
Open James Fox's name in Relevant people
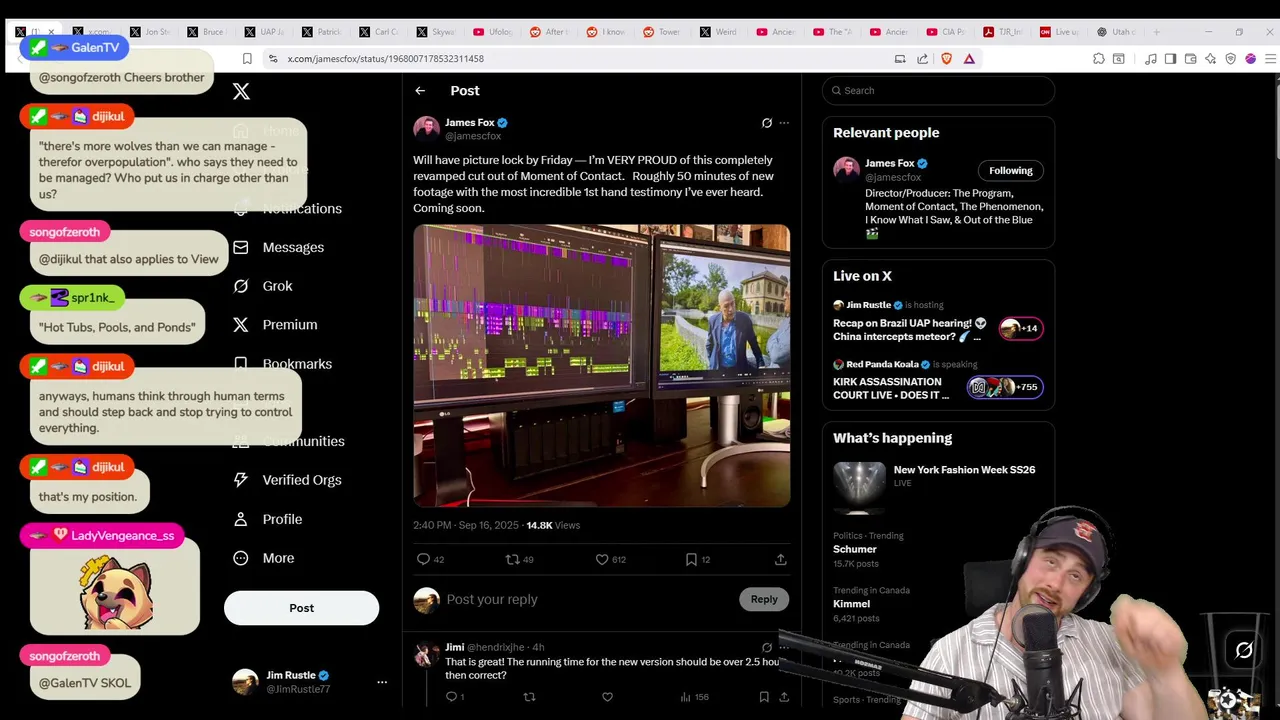point(889,163)
